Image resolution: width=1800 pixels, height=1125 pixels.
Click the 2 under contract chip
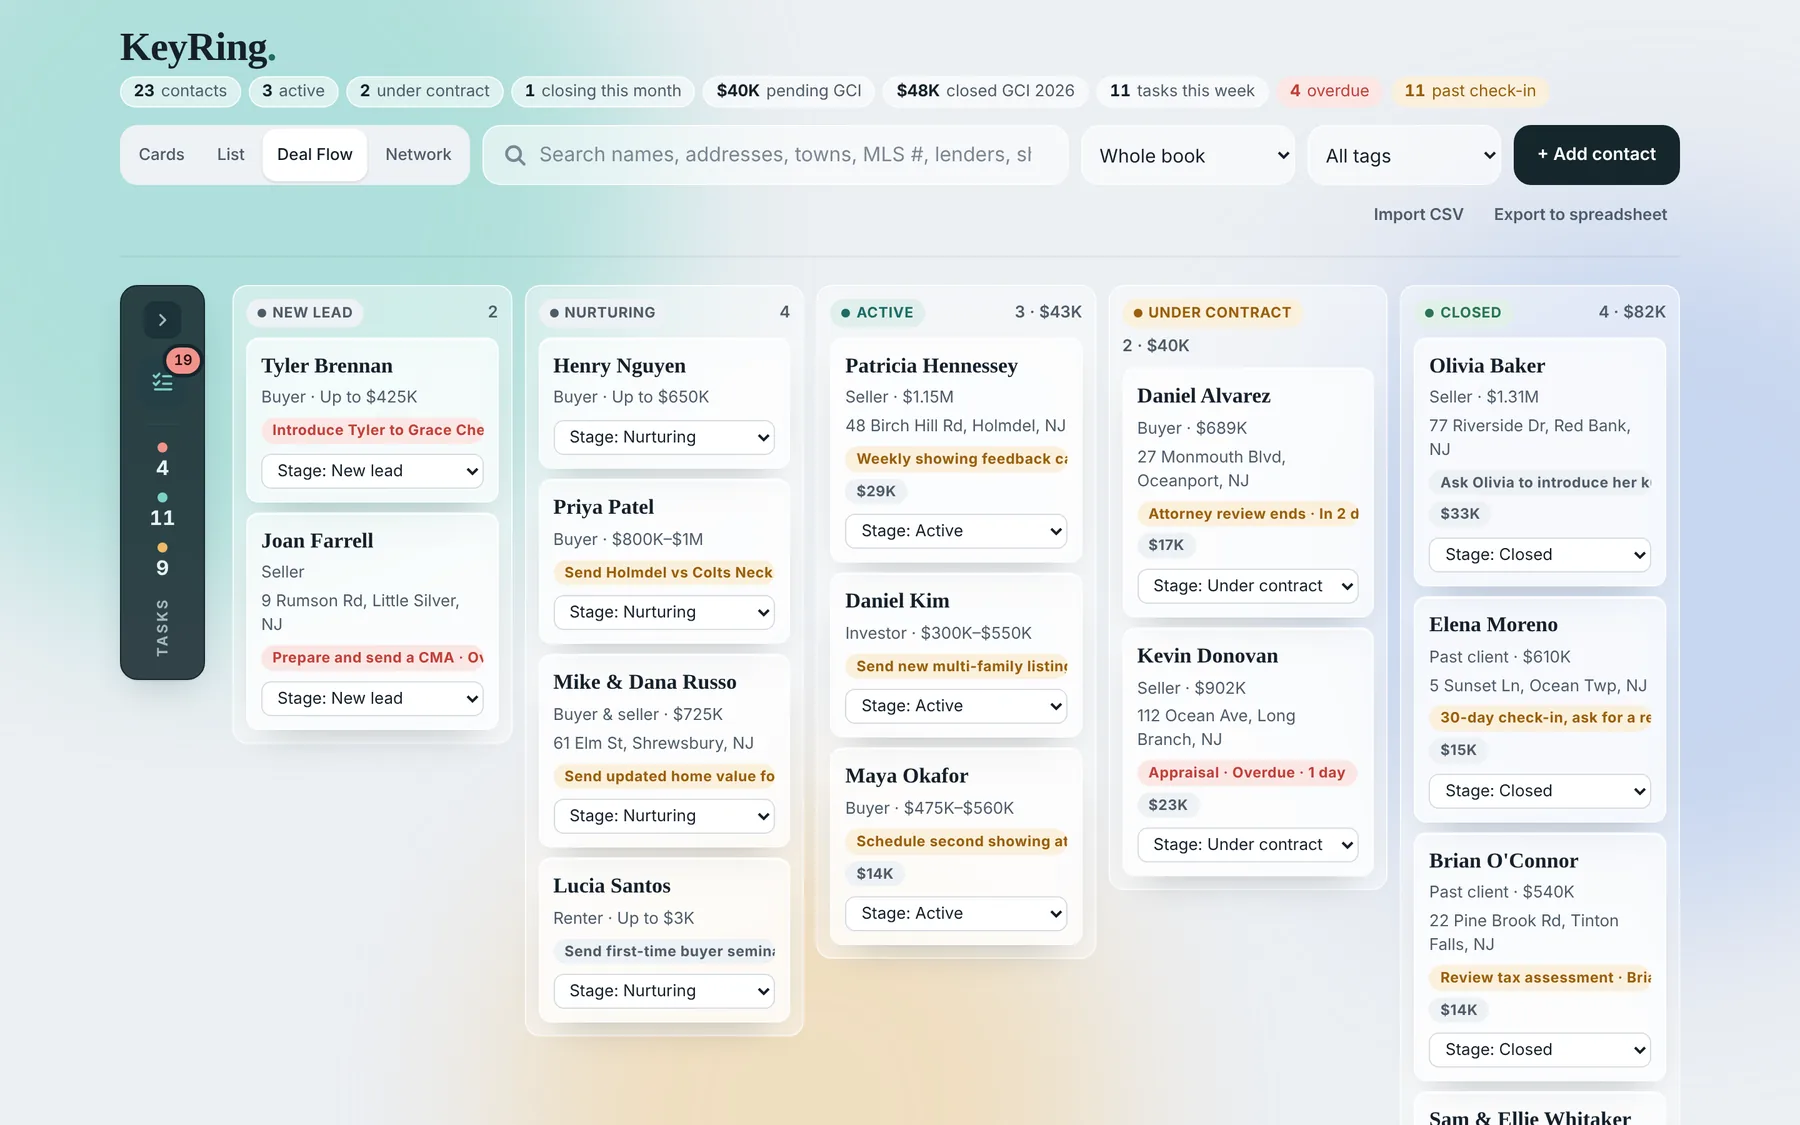tap(424, 91)
